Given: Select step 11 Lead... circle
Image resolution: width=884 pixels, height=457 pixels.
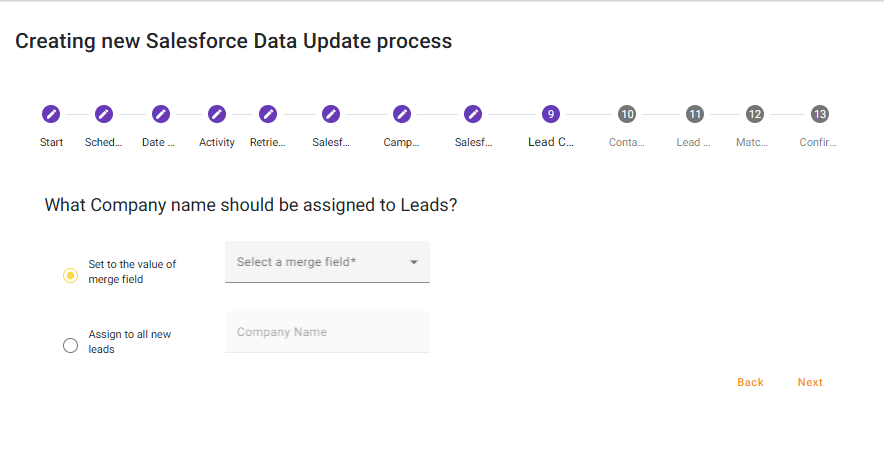Looking at the screenshot, I should tap(695, 114).
